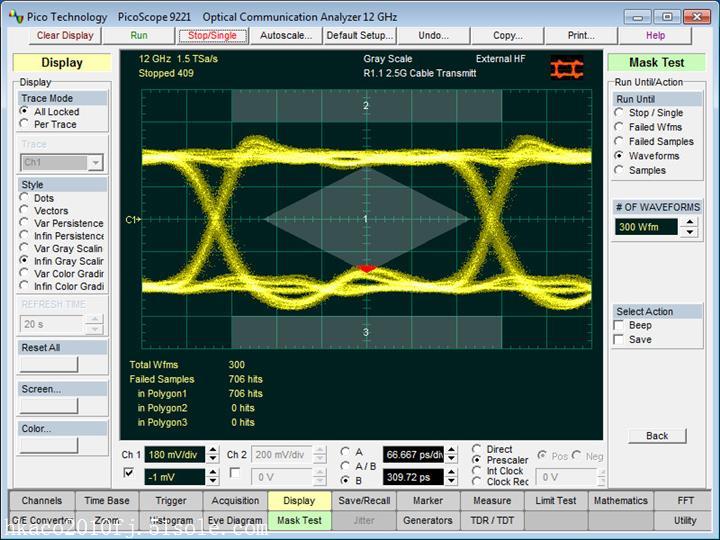Screen dimensions: 720x540
Task: Click the Clear Display button
Action: (x=65, y=35)
